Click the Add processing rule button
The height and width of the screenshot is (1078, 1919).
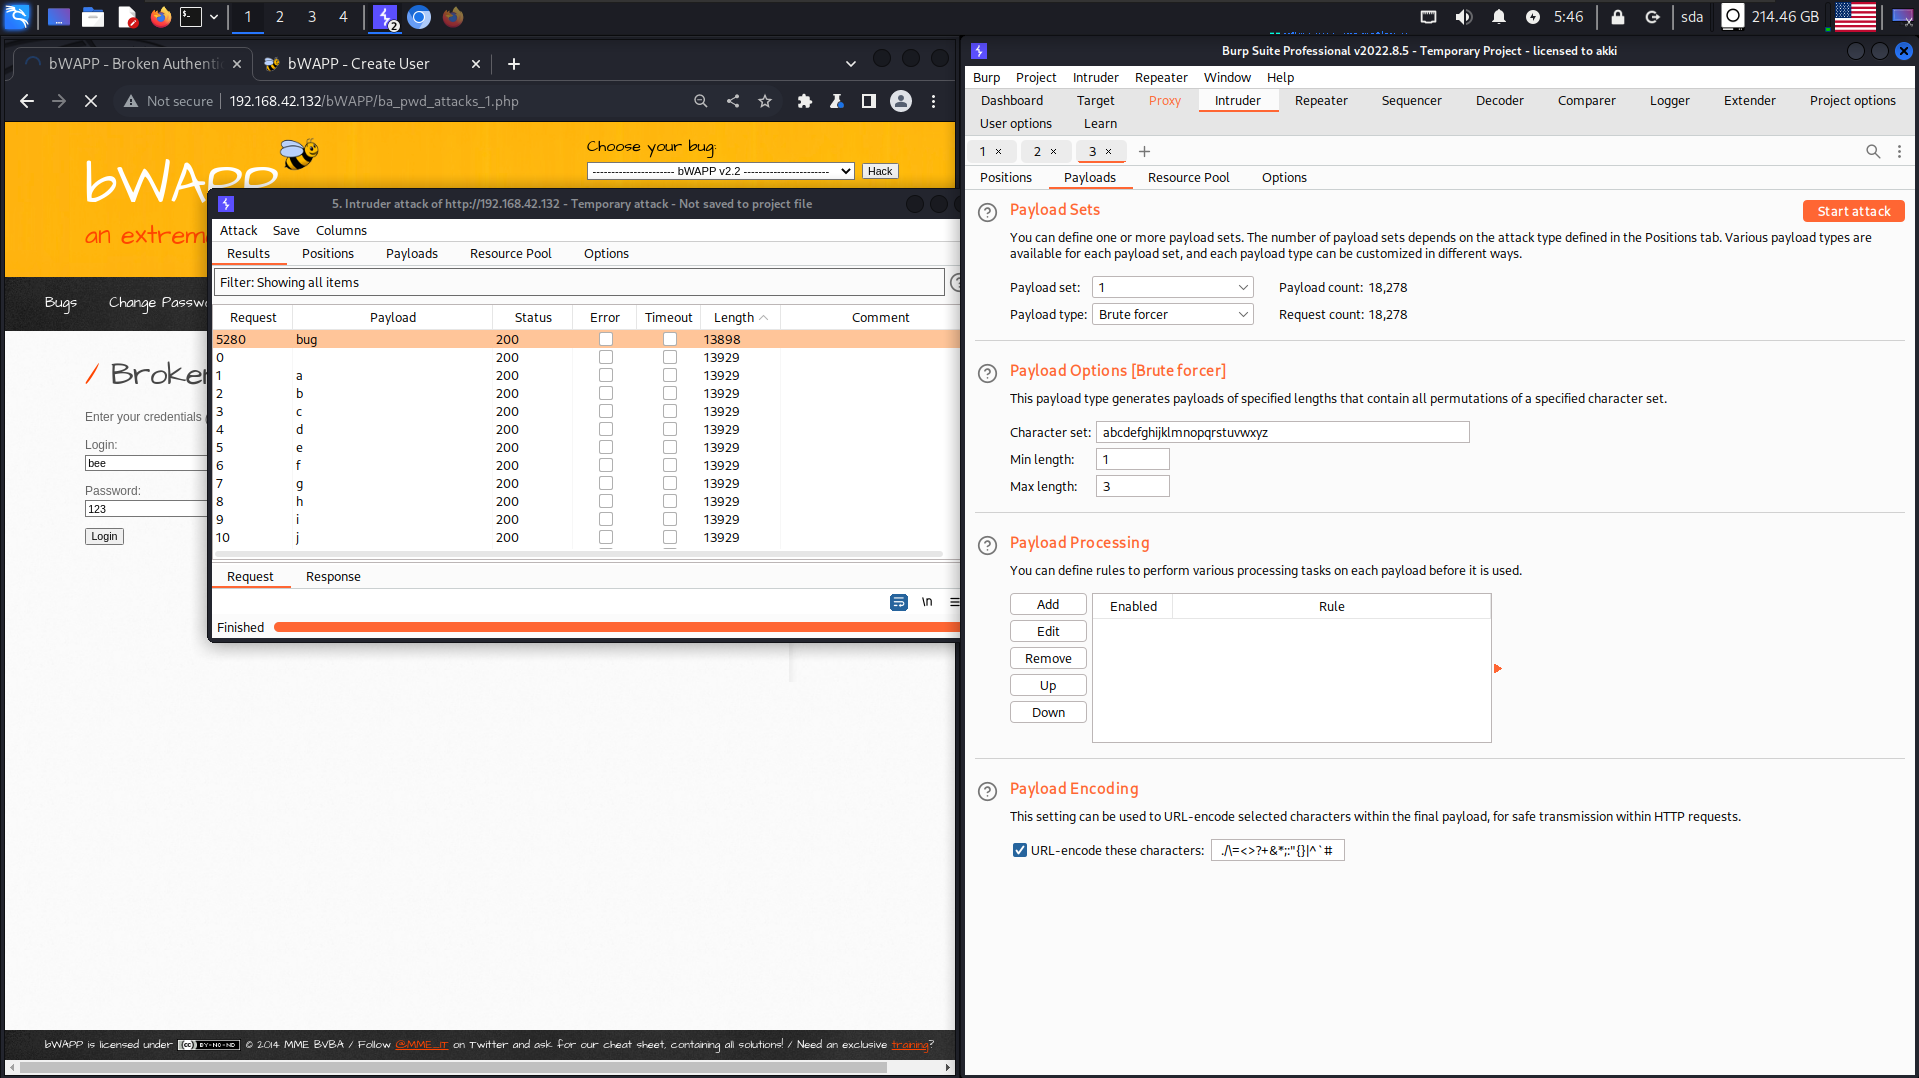[x=1047, y=605]
